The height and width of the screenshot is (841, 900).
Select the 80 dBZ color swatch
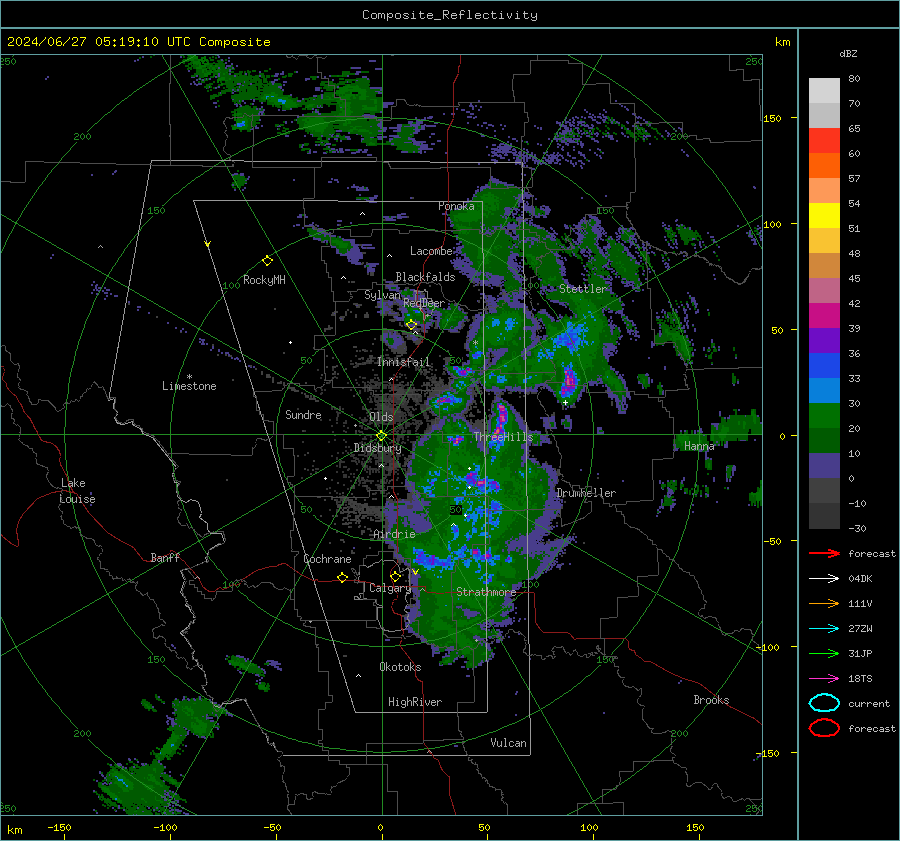[x=824, y=90]
